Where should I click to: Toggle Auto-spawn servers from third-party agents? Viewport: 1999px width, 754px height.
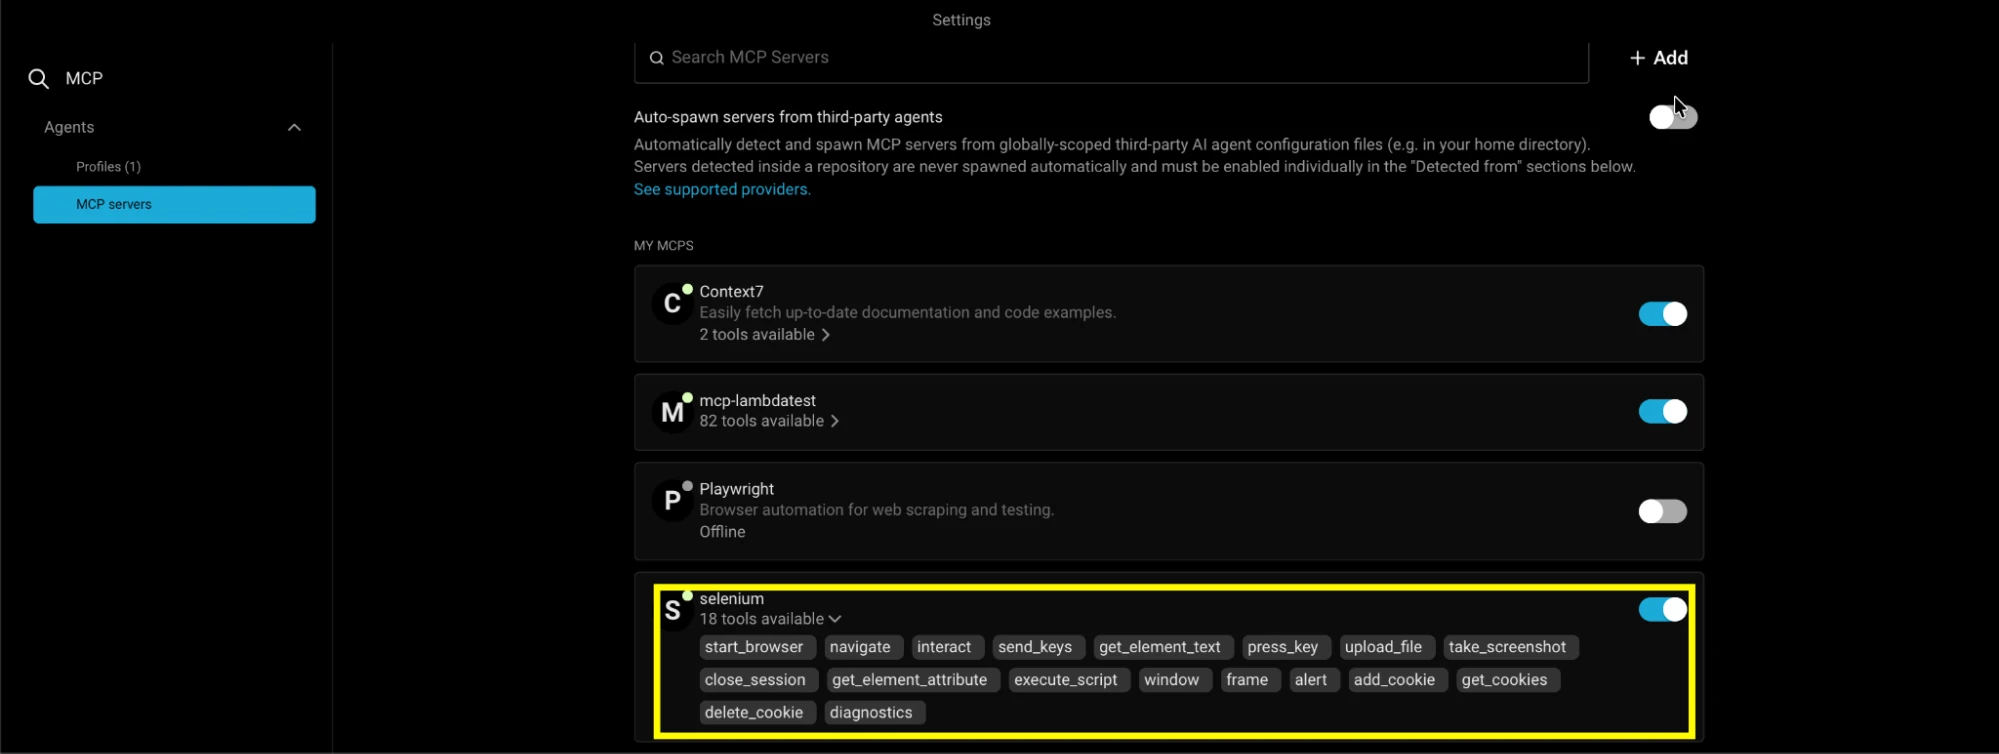point(1673,117)
